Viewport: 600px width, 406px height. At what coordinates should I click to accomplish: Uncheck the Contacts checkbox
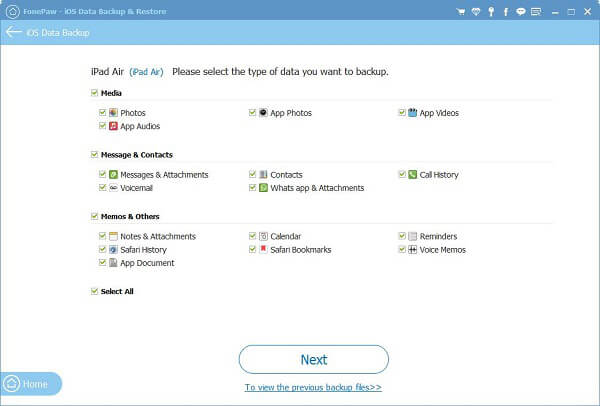click(x=252, y=174)
